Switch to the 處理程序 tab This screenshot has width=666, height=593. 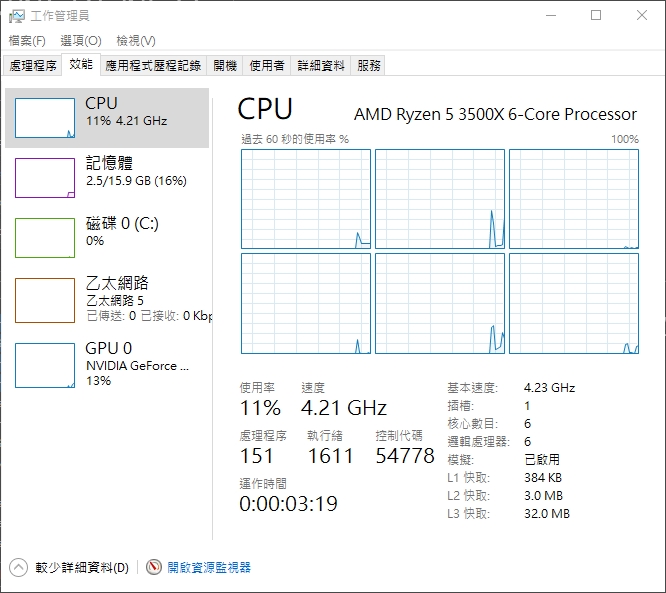(33, 65)
